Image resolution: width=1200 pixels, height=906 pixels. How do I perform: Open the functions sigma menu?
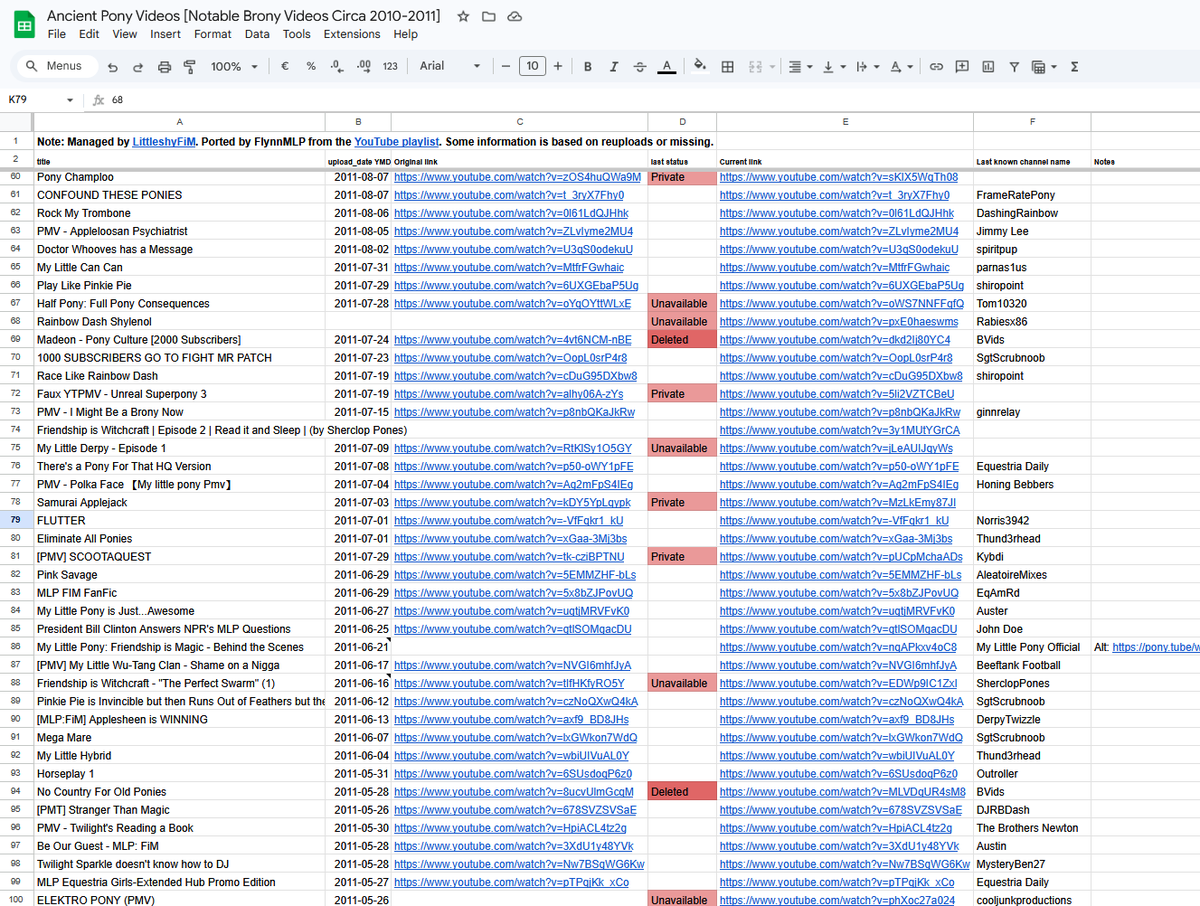pos(1074,66)
